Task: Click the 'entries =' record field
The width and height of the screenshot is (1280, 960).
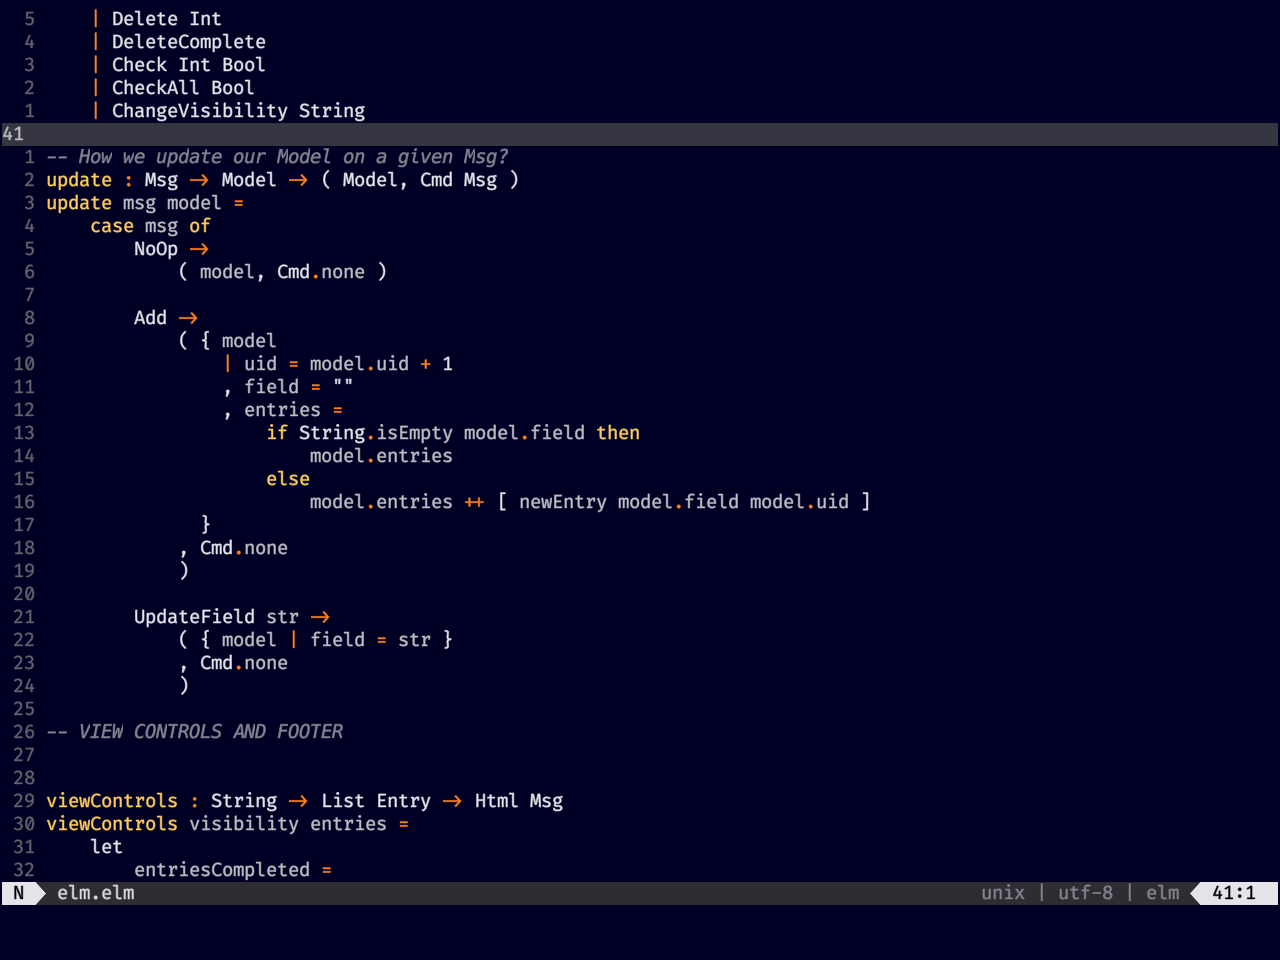Action: 294,410
